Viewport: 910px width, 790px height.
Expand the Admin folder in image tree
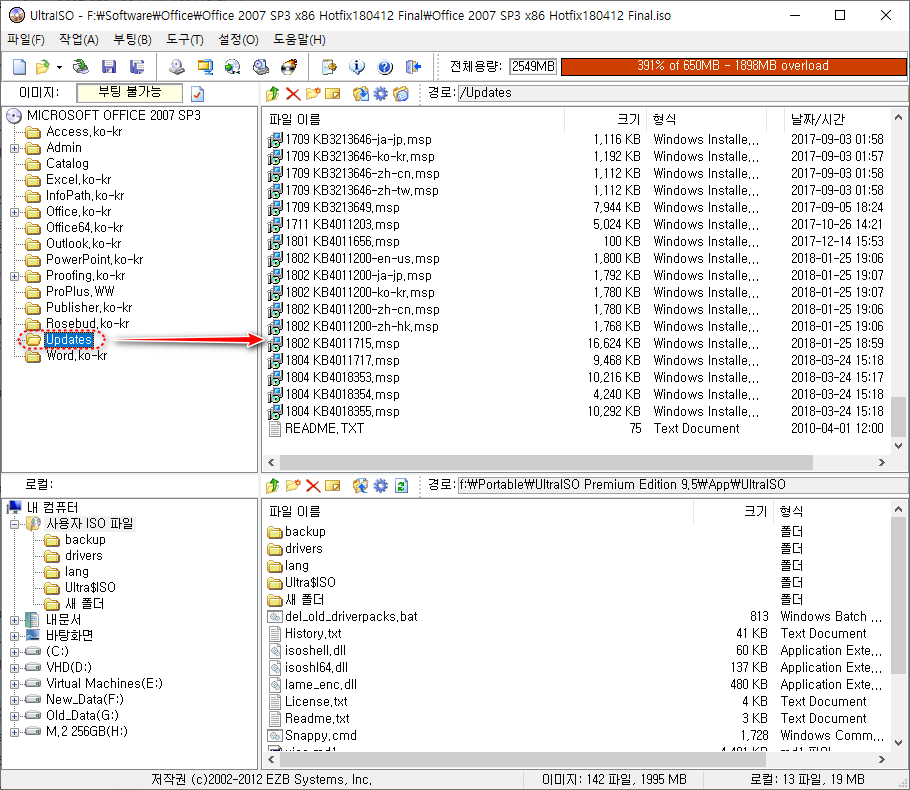[x=15, y=149]
